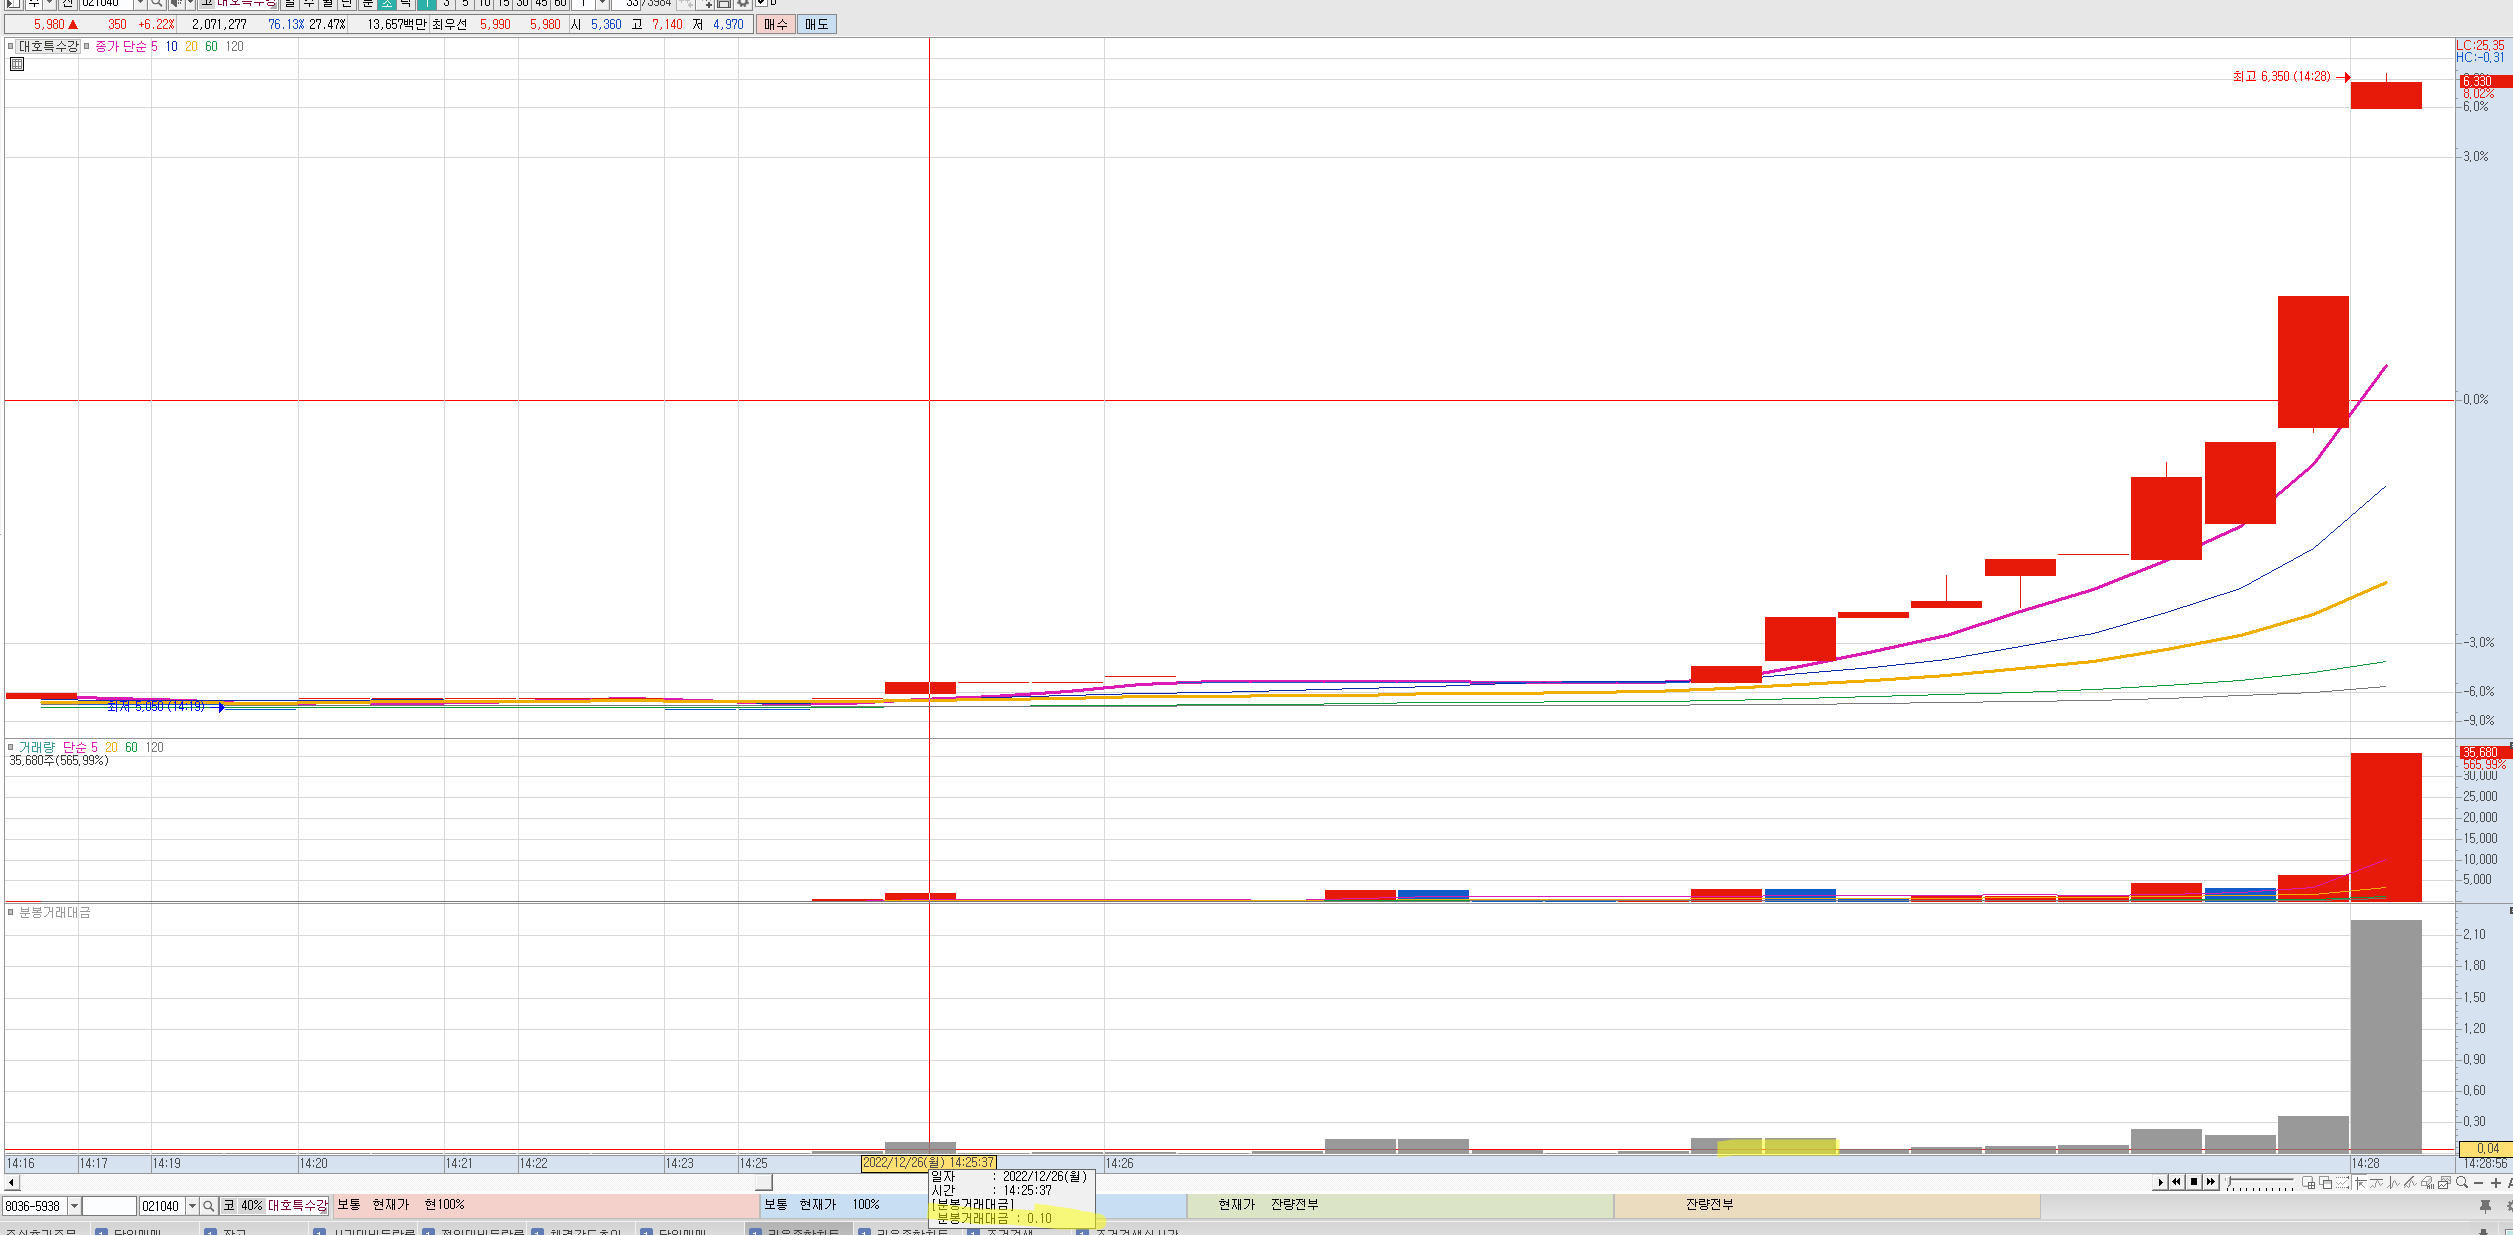Click the 021040 stock code field
2513x1235 pixels.
tap(161, 1206)
